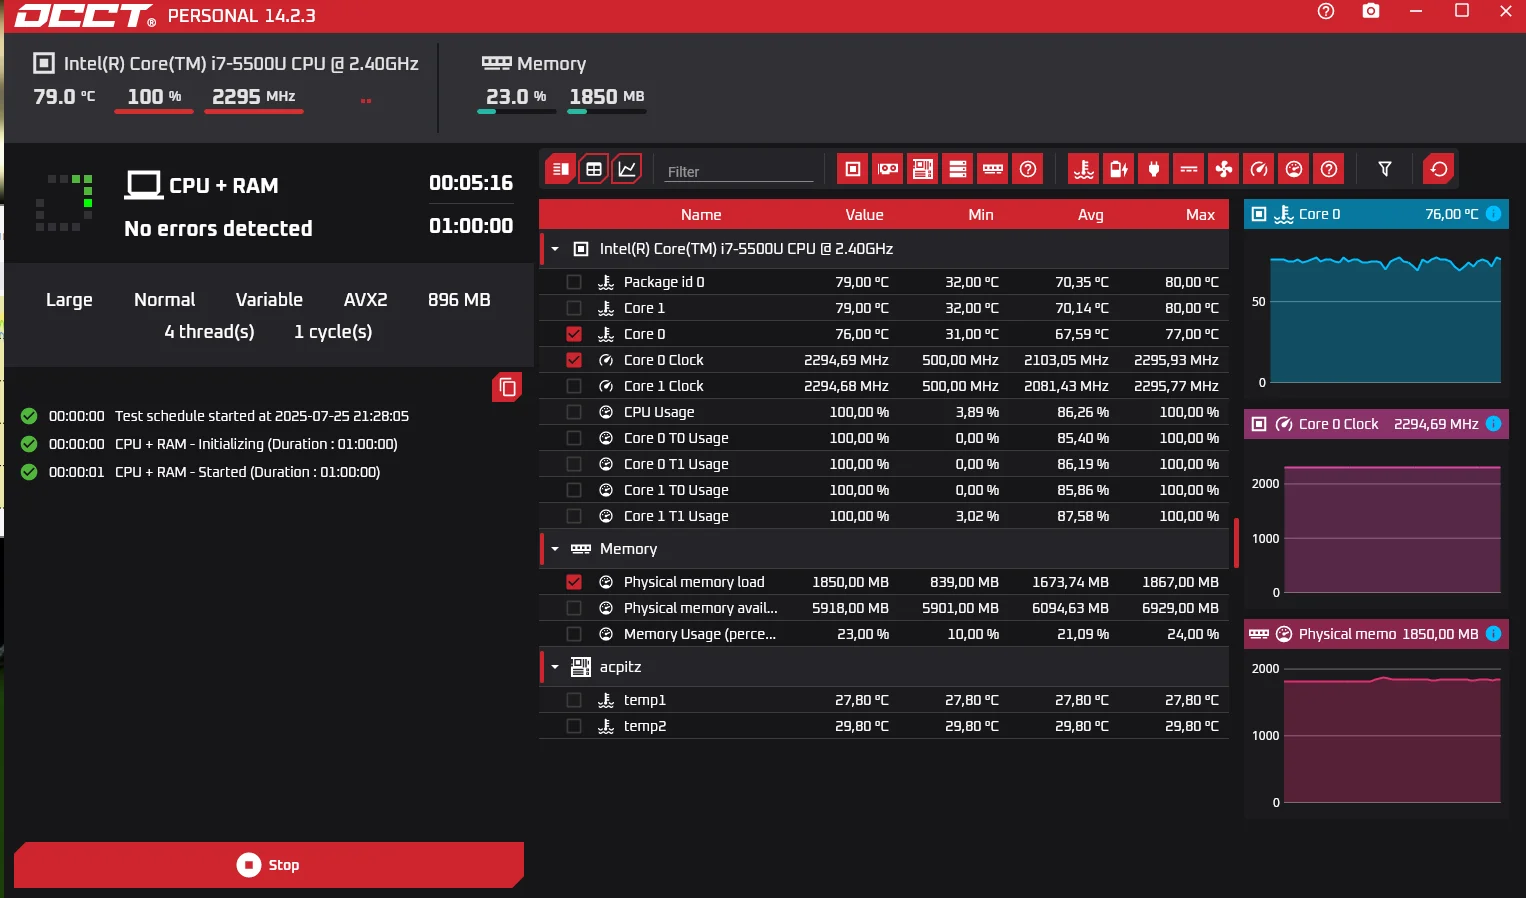The image size is (1526, 898).
Task: Enable the Core 0 T1 Usage checkbox
Action: pyautogui.click(x=574, y=464)
